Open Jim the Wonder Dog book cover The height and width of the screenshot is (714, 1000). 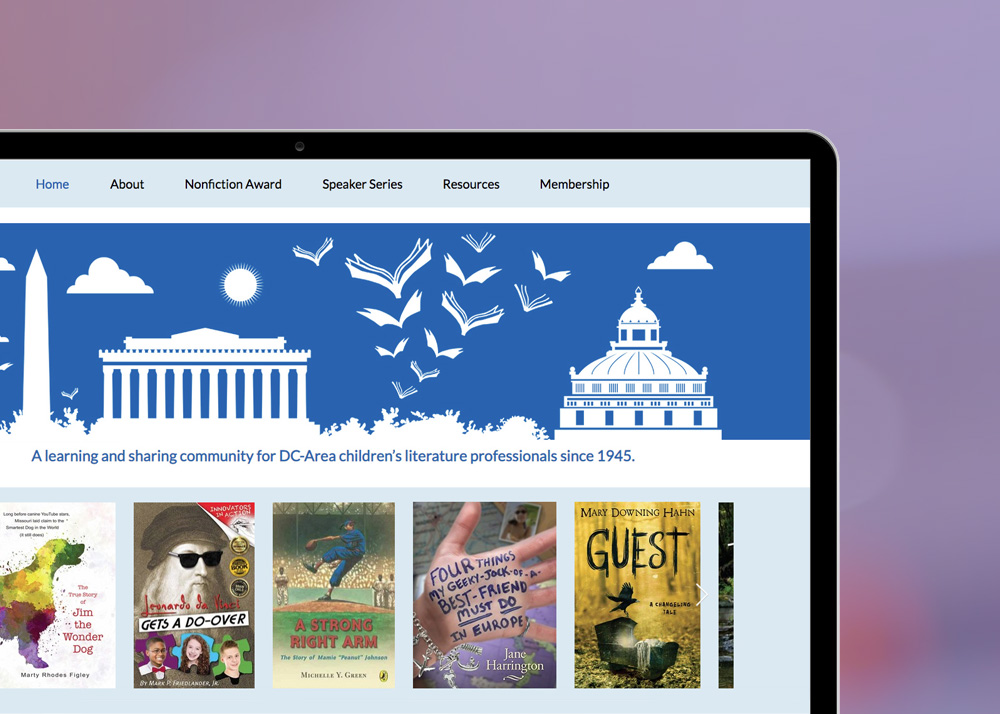coord(57,595)
